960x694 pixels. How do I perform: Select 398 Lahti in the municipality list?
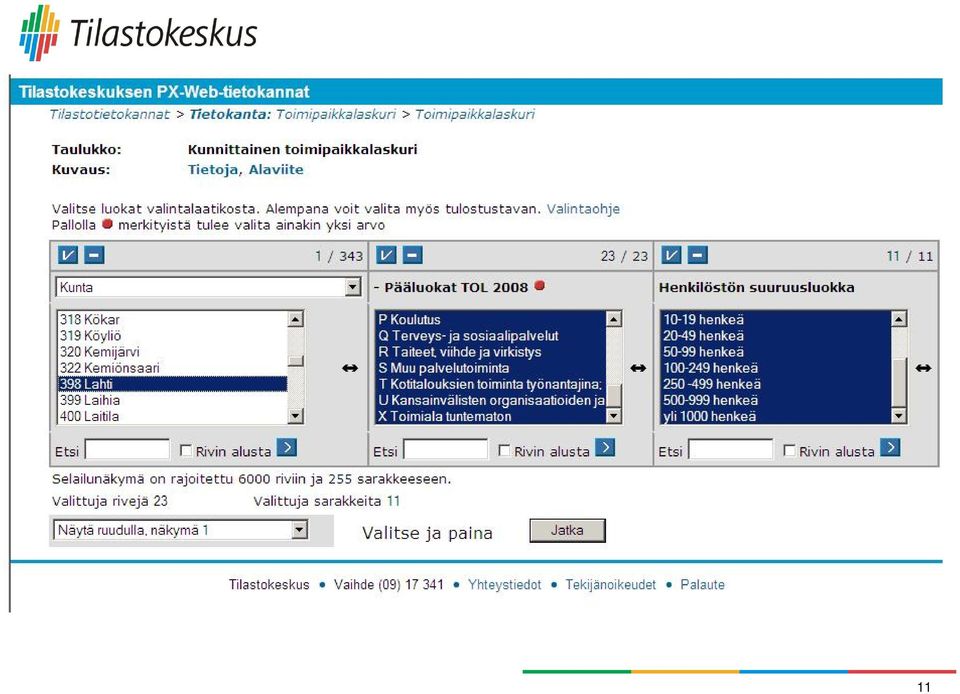173,384
